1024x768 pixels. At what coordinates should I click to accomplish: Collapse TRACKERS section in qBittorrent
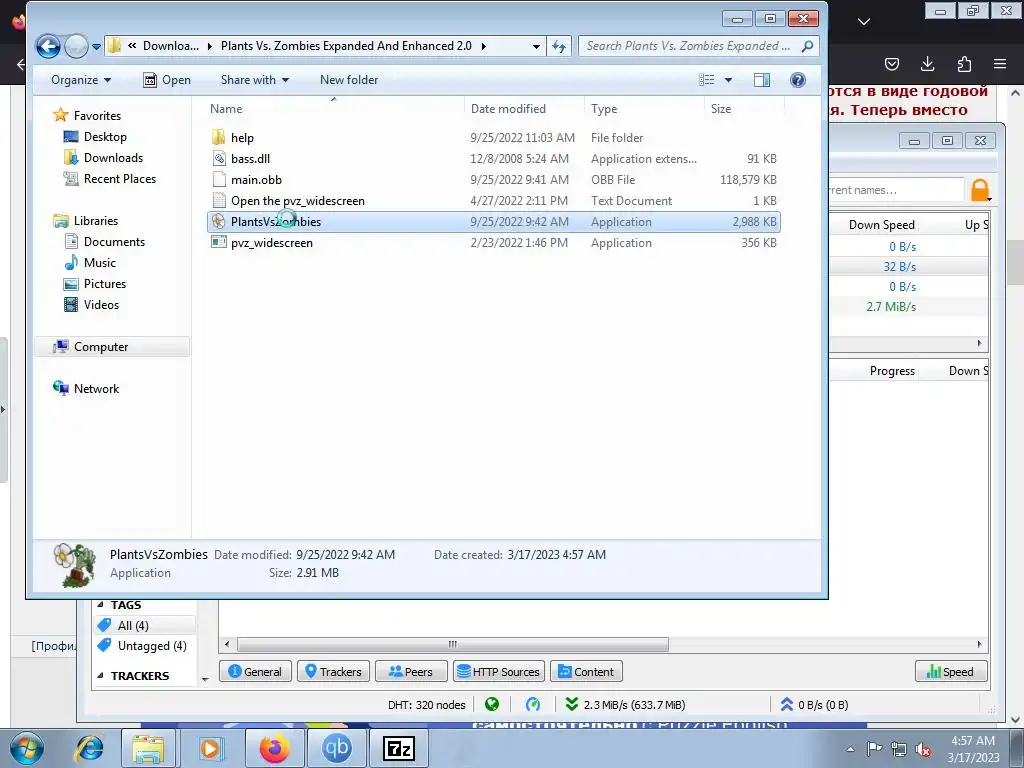tap(100, 675)
